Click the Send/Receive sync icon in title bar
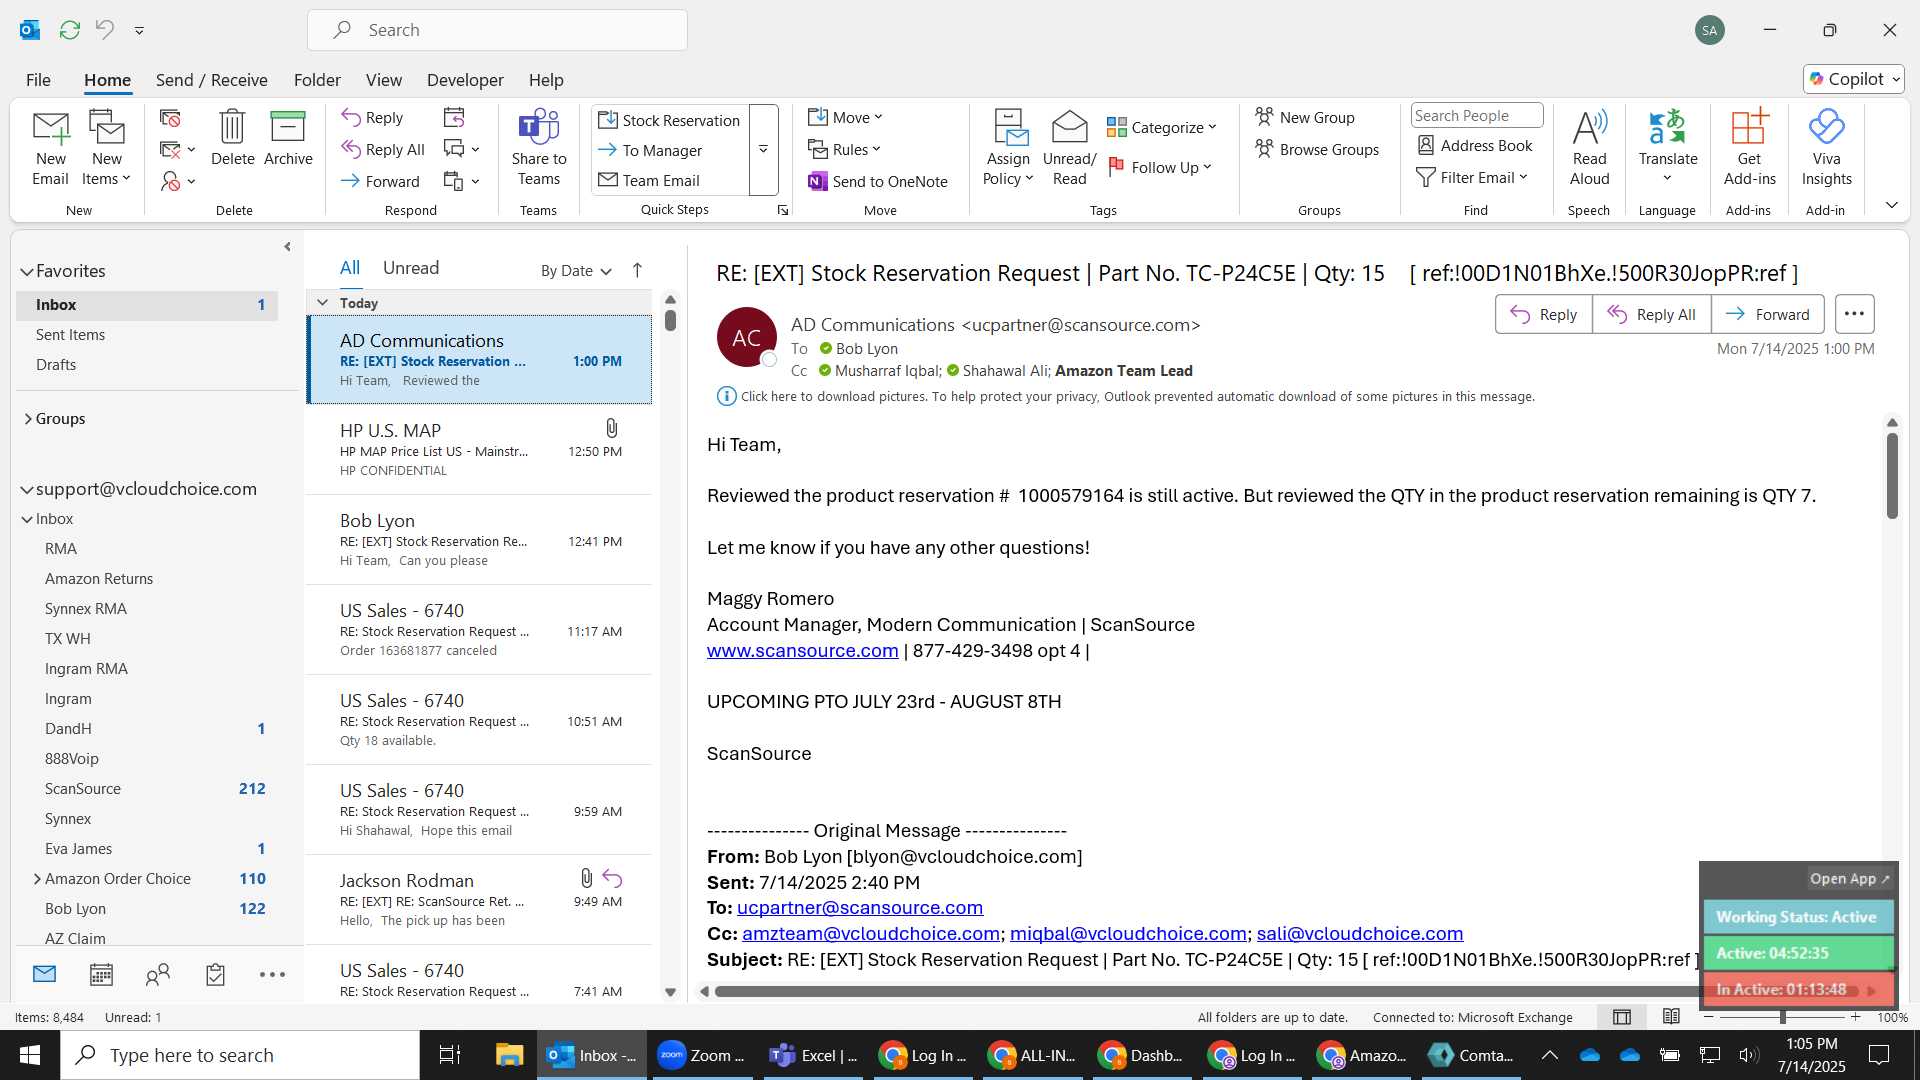 pos(69,30)
